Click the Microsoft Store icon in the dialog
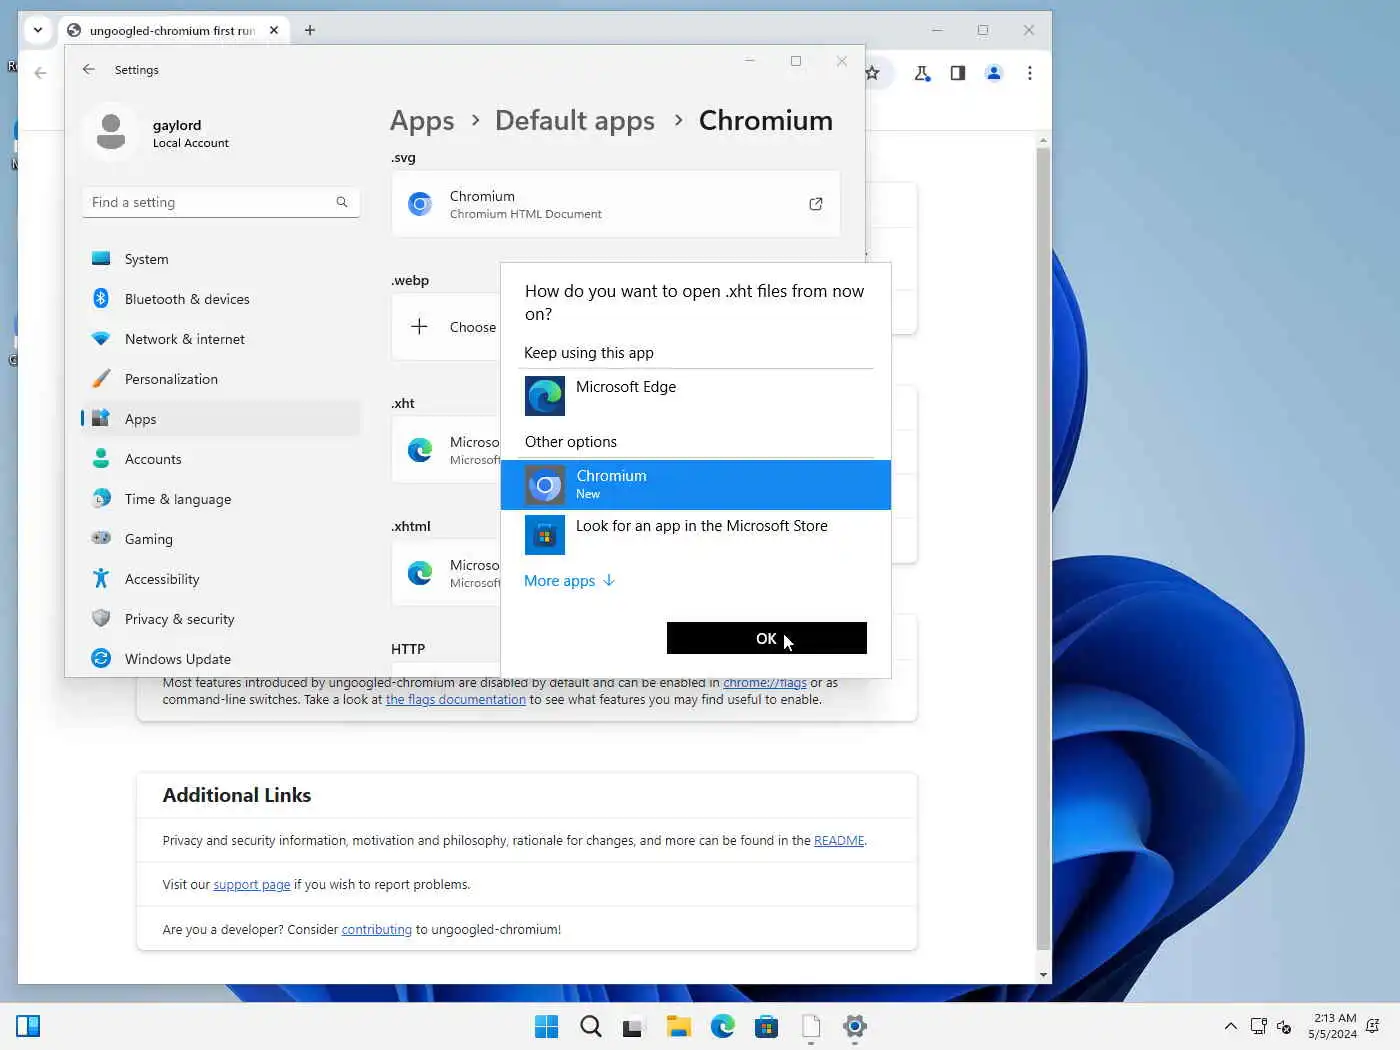Image resolution: width=1400 pixels, height=1050 pixels. (x=545, y=536)
